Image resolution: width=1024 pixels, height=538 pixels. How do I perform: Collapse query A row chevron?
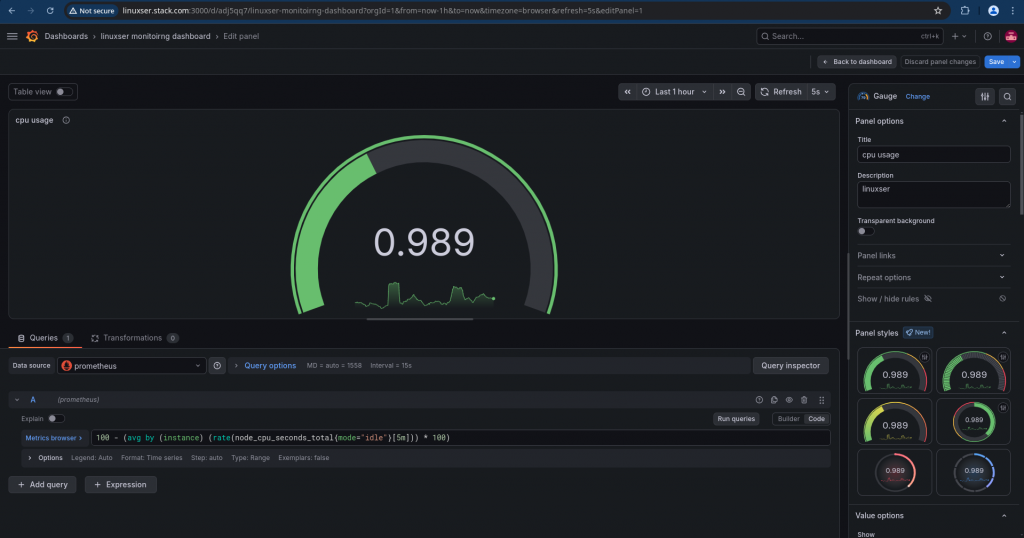pyautogui.click(x=17, y=400)
